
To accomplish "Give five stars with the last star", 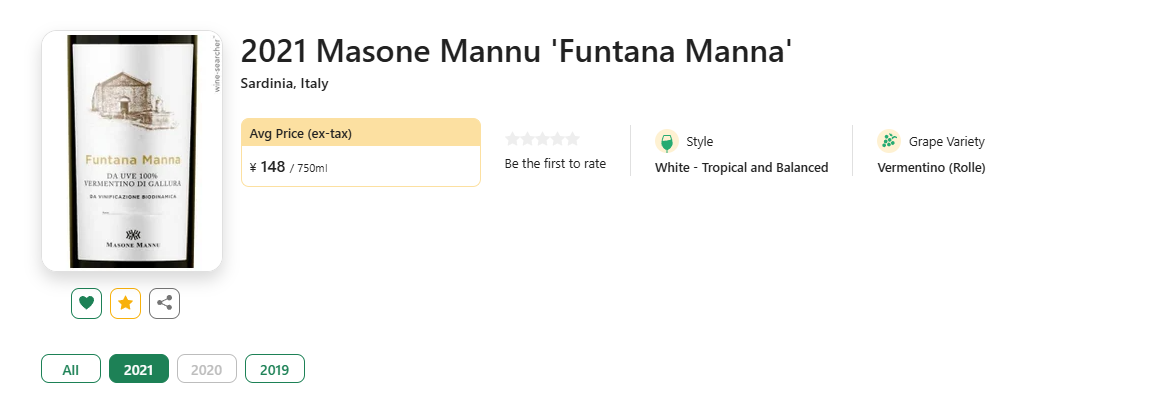I will point(573,139).
